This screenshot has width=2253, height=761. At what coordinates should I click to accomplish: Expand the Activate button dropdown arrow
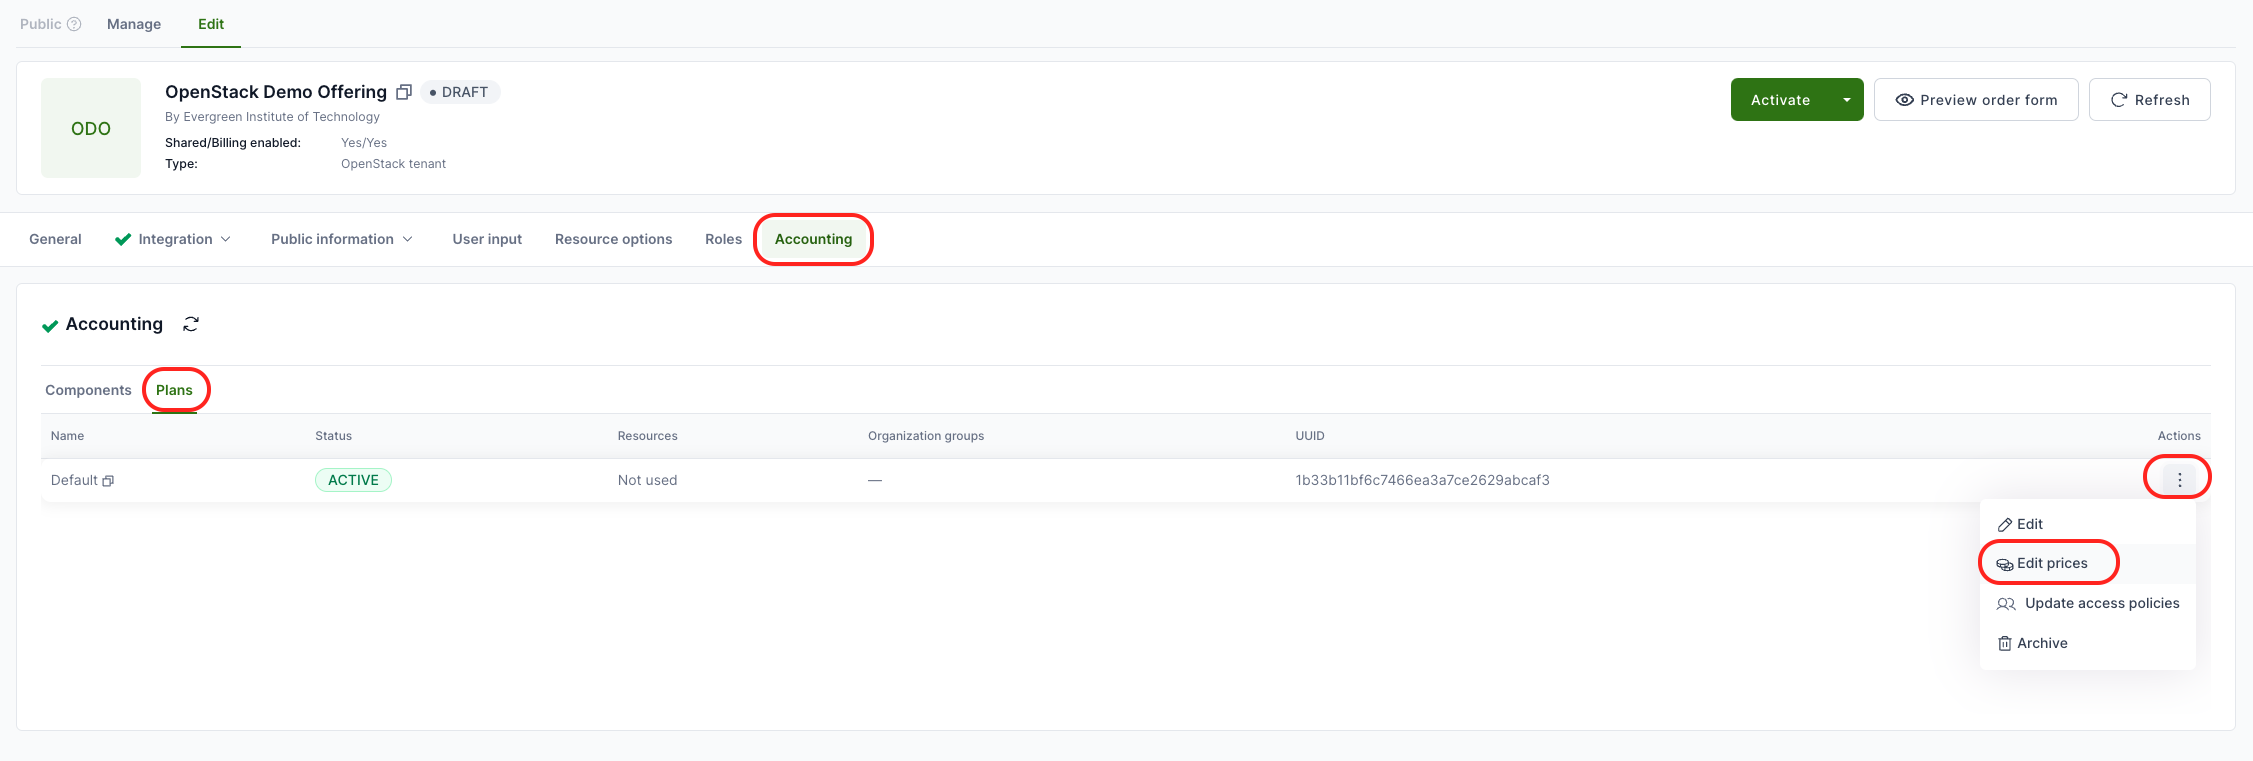[1846, 100]
